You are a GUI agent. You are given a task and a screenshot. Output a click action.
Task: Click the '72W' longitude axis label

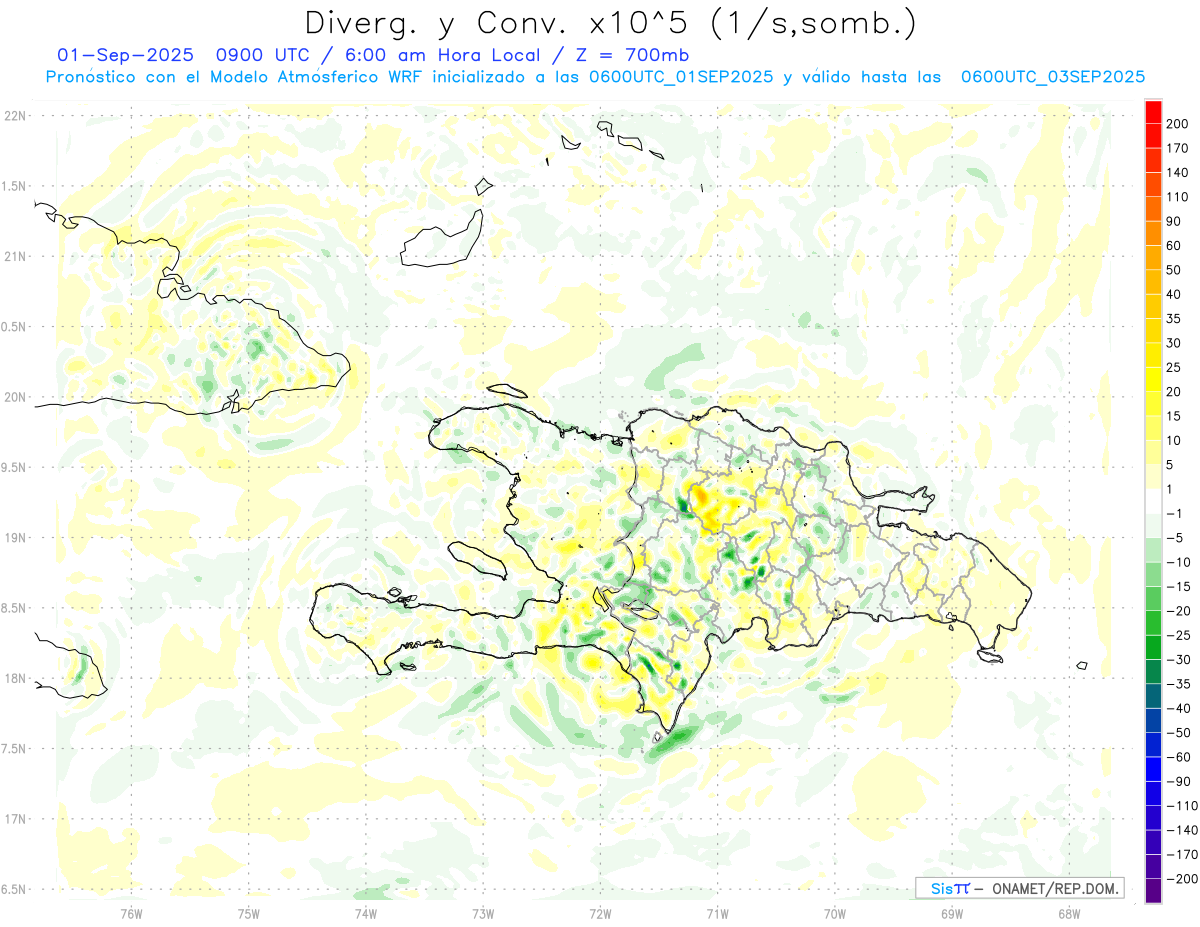pyautogui.click(x=600, y=912)
